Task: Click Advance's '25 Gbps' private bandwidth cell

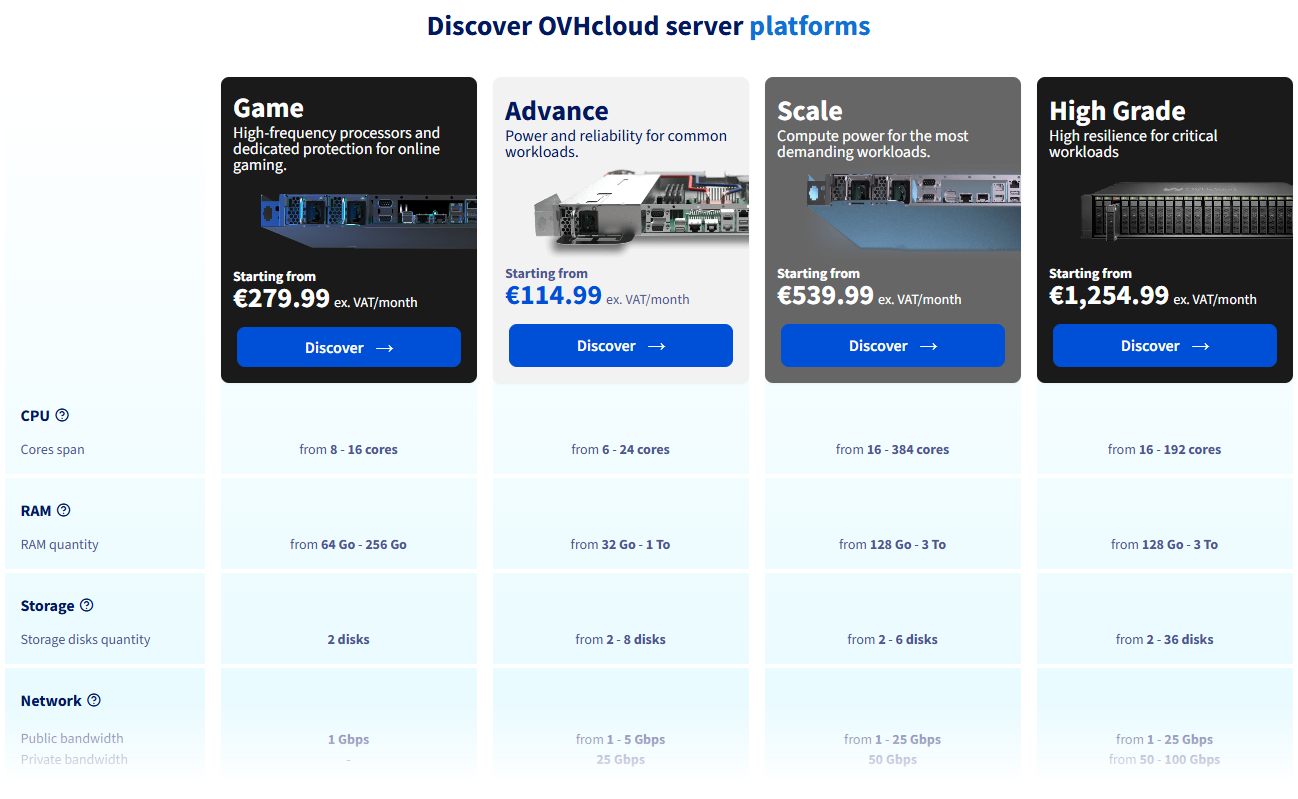Action: pos(621,760)
